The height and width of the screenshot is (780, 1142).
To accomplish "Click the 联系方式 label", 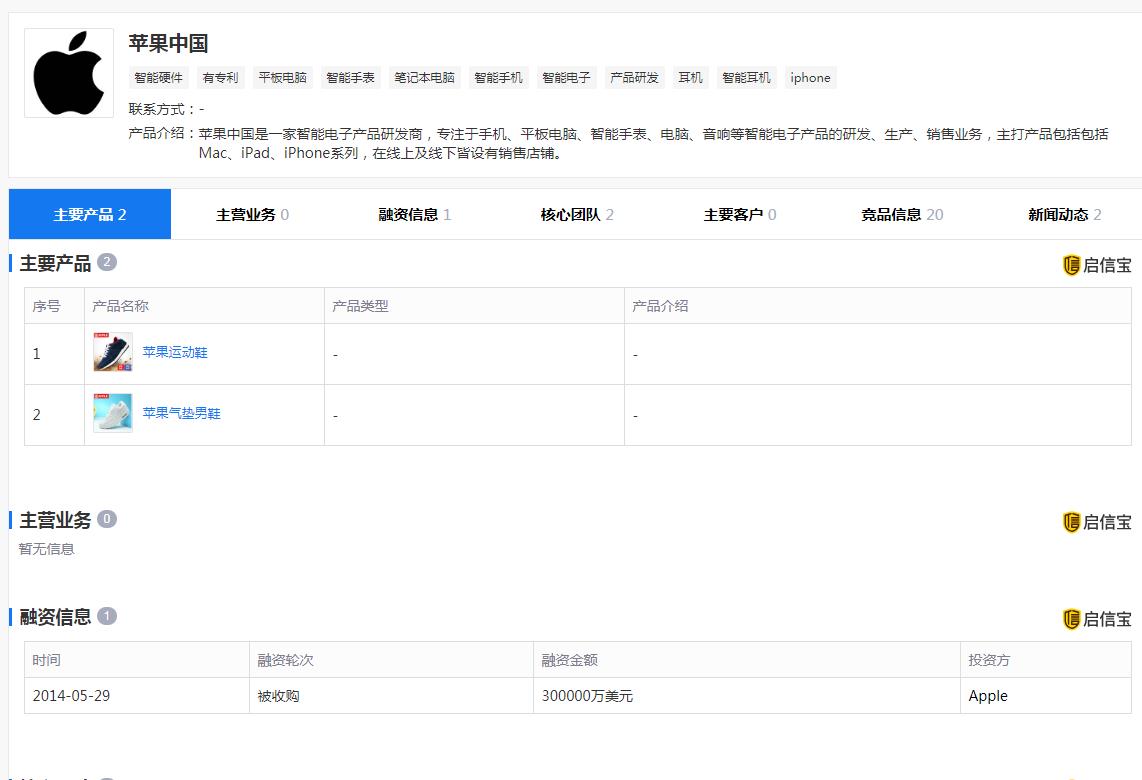I will coord(160,109).
